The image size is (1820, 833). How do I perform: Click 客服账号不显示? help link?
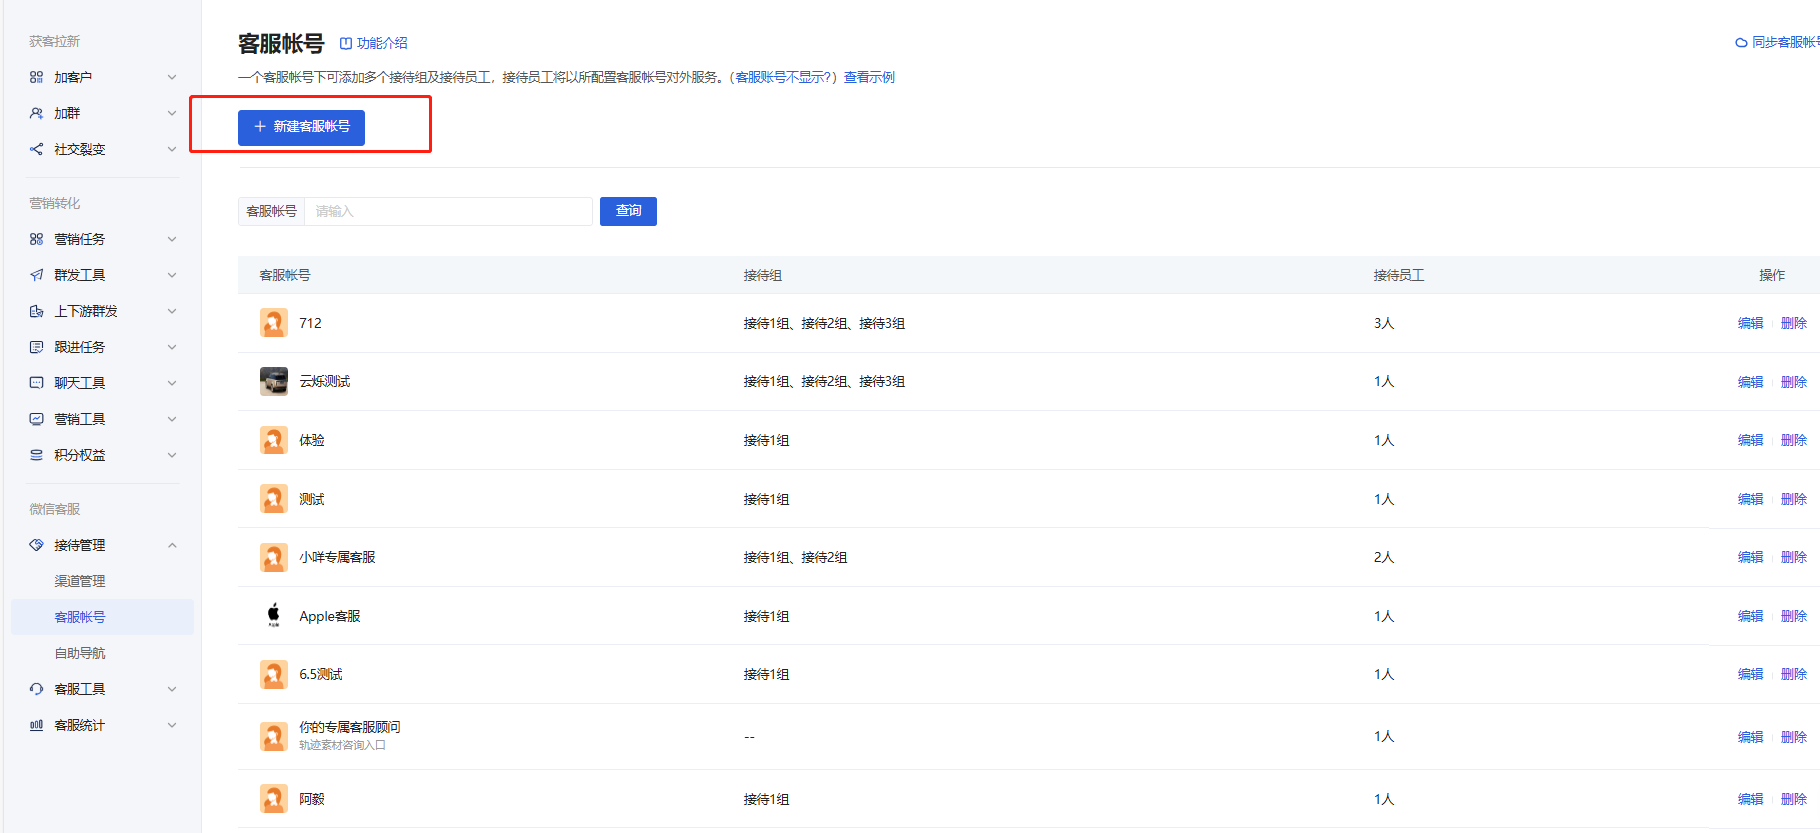tap(783, 77)
